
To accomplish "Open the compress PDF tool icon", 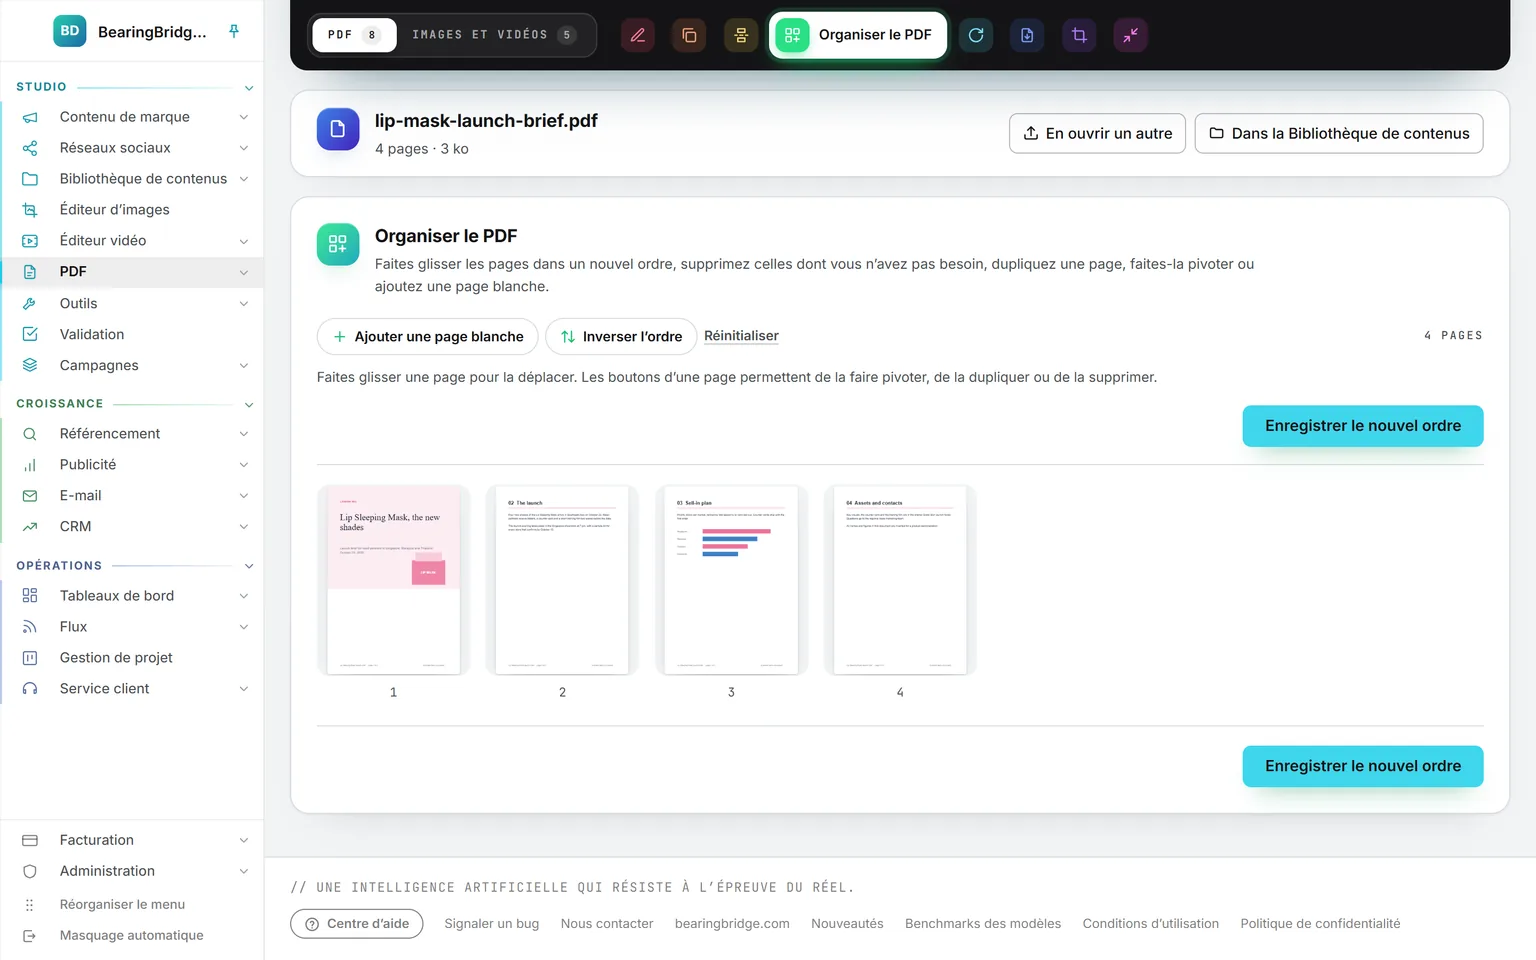I will [1131, 35].
